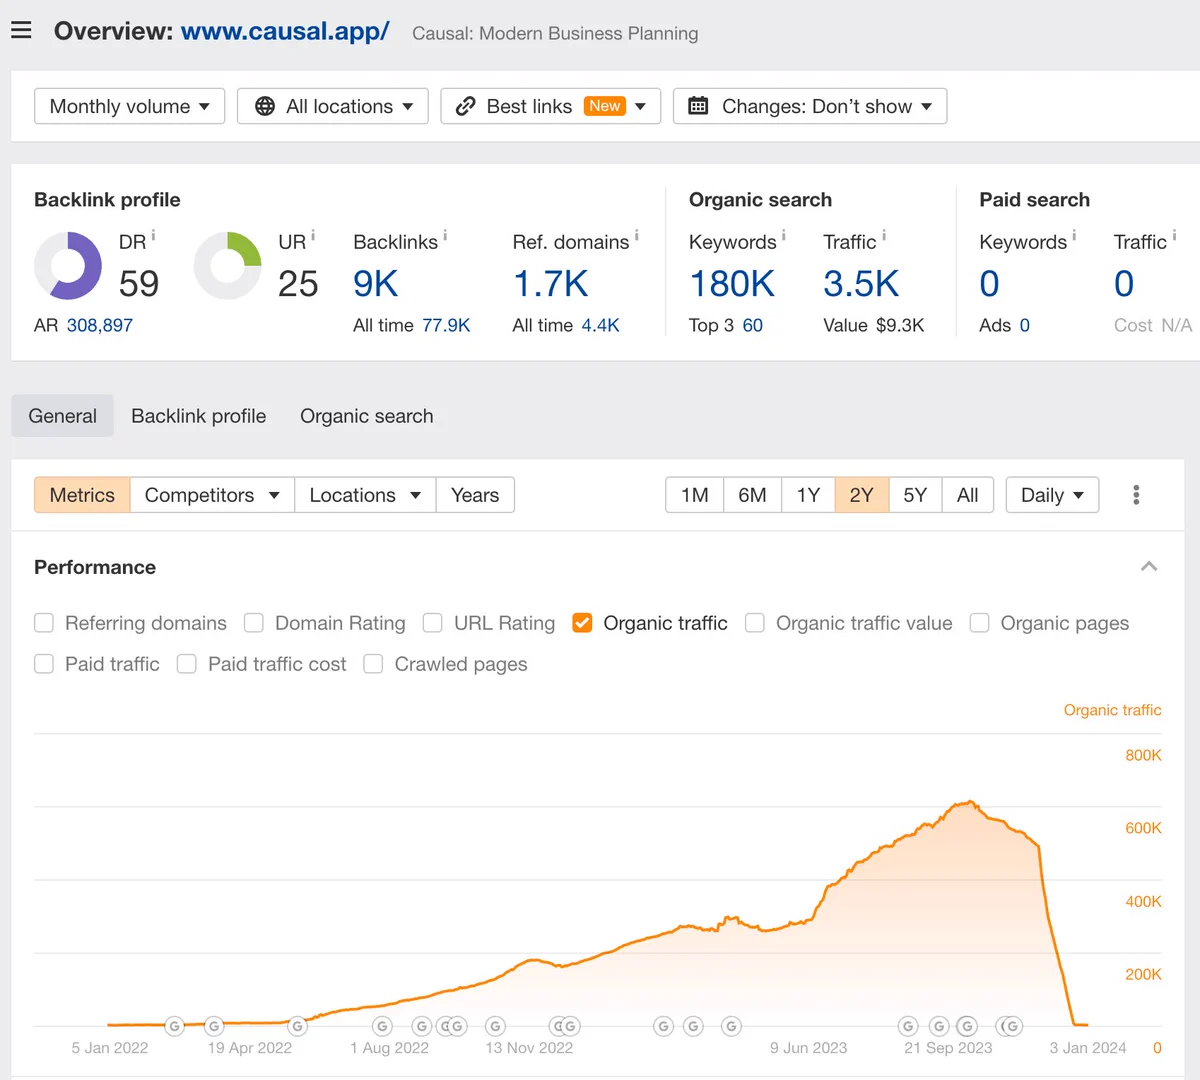1200x1080 pixels.
Task: Open the Locations dropdown
Action: (x=365, y=495)
